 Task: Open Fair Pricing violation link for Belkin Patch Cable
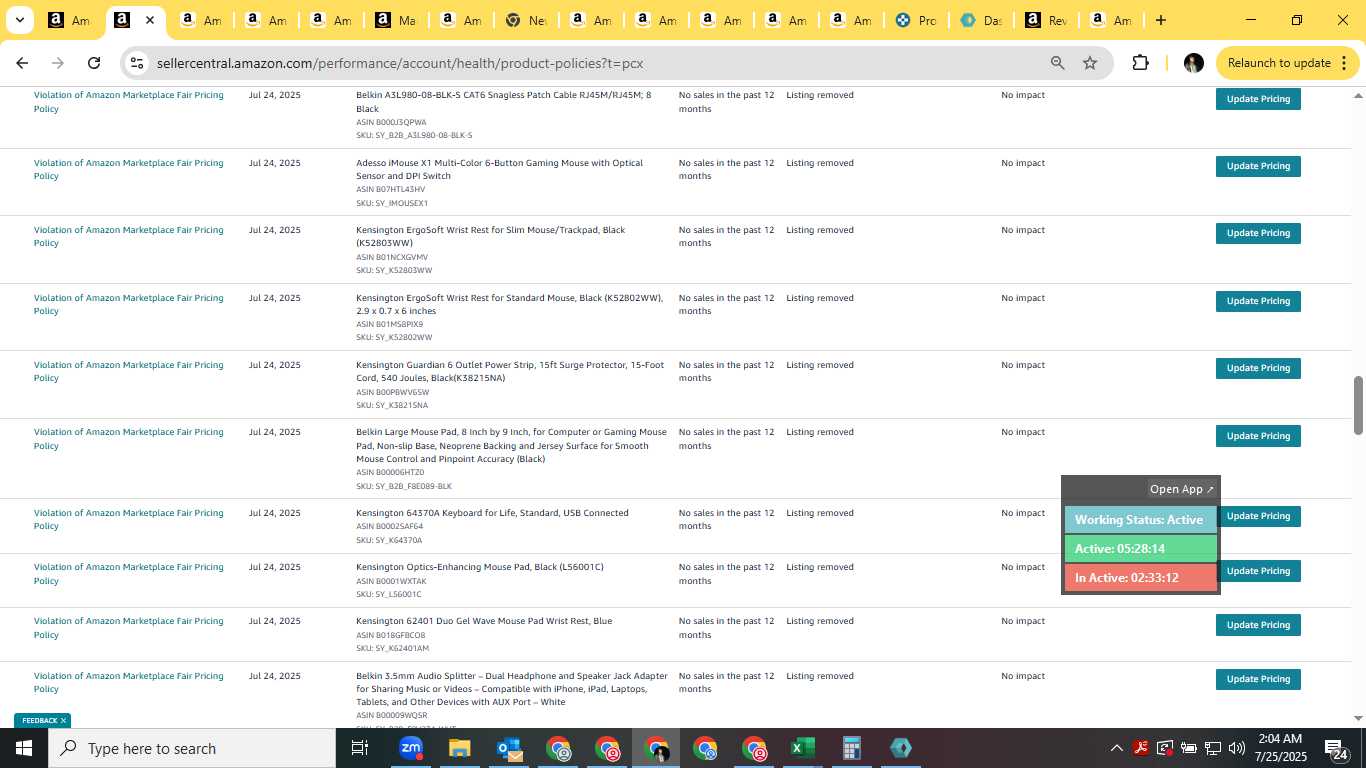tap(129, 101)
